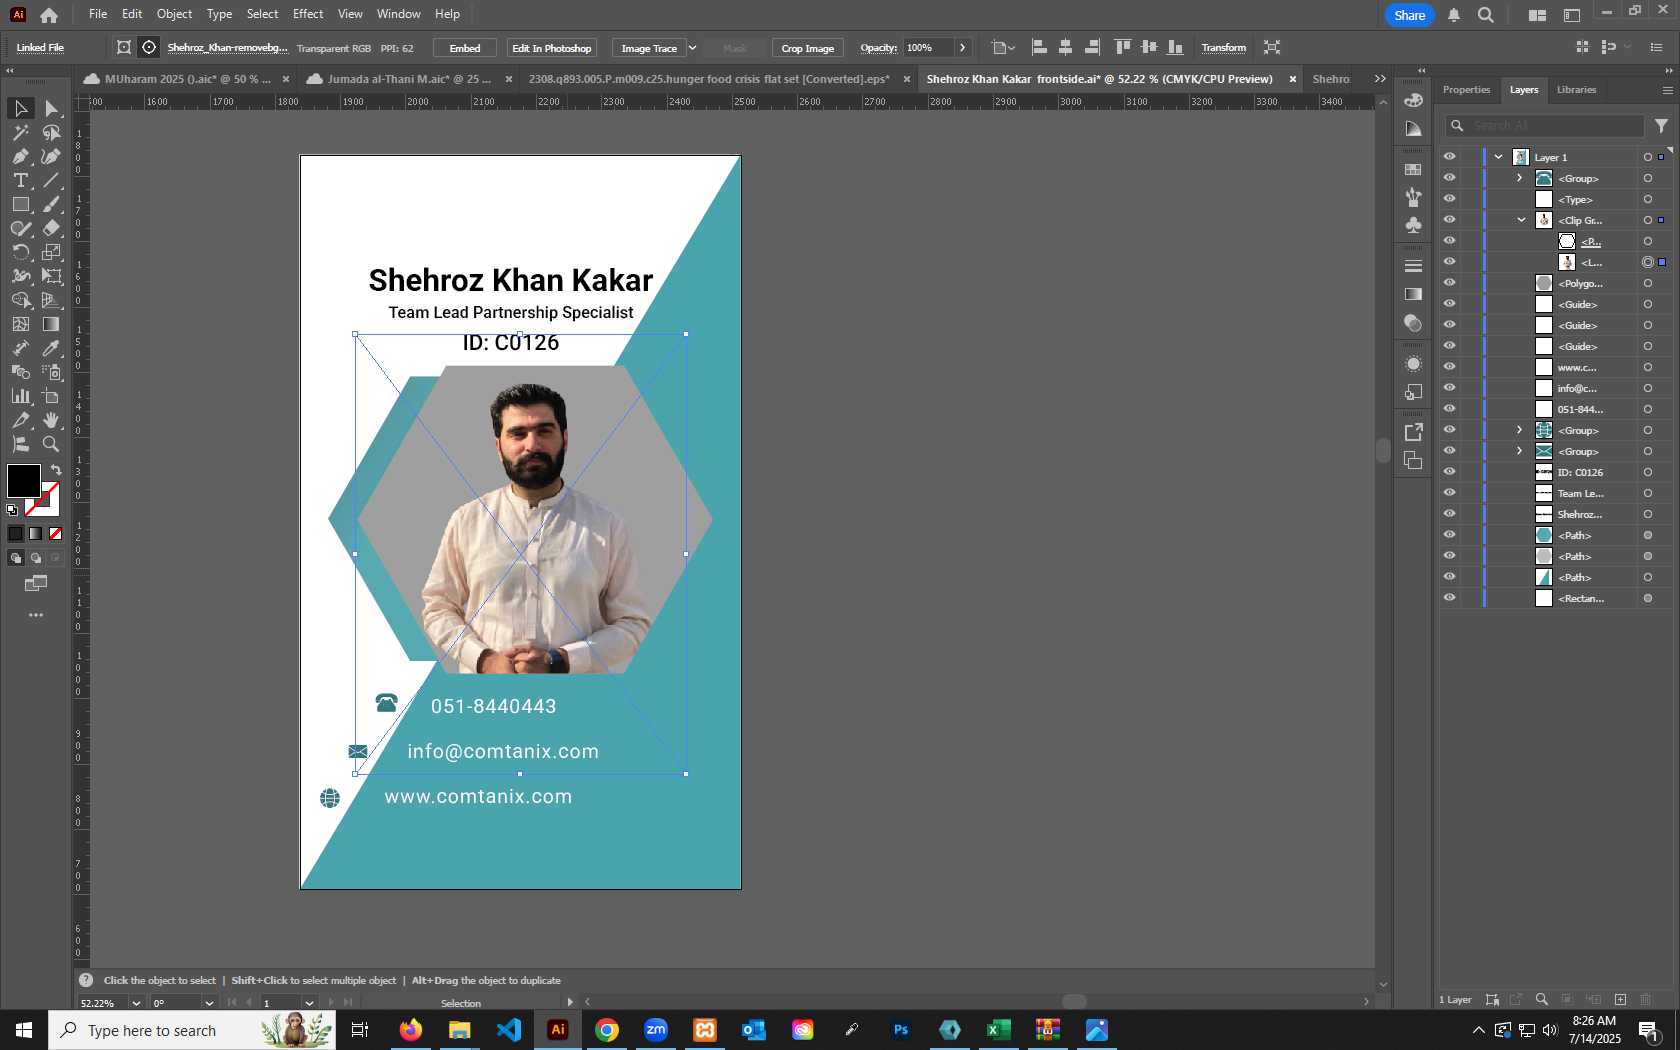Hide the Shehroz... layer item
The width and height of the screenshot is (1680, 1050).
click(x=1449, y=514)
